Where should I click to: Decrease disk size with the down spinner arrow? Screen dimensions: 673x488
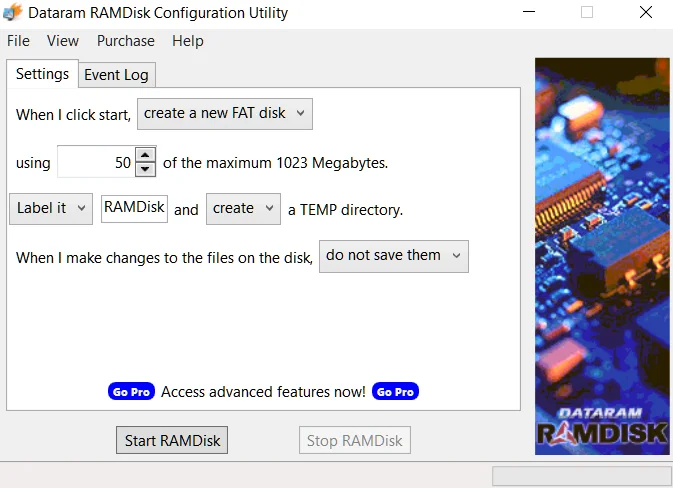pos(146,169)
